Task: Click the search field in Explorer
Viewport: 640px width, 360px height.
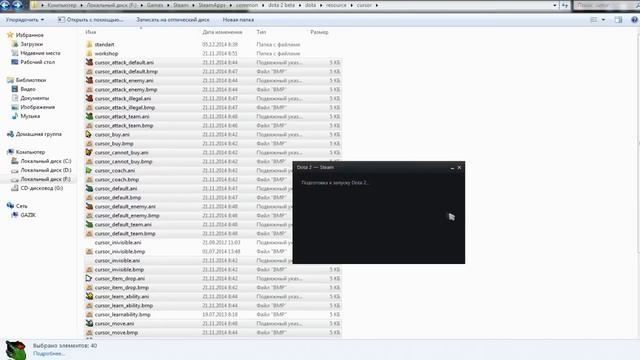Action: pos(606,5)
